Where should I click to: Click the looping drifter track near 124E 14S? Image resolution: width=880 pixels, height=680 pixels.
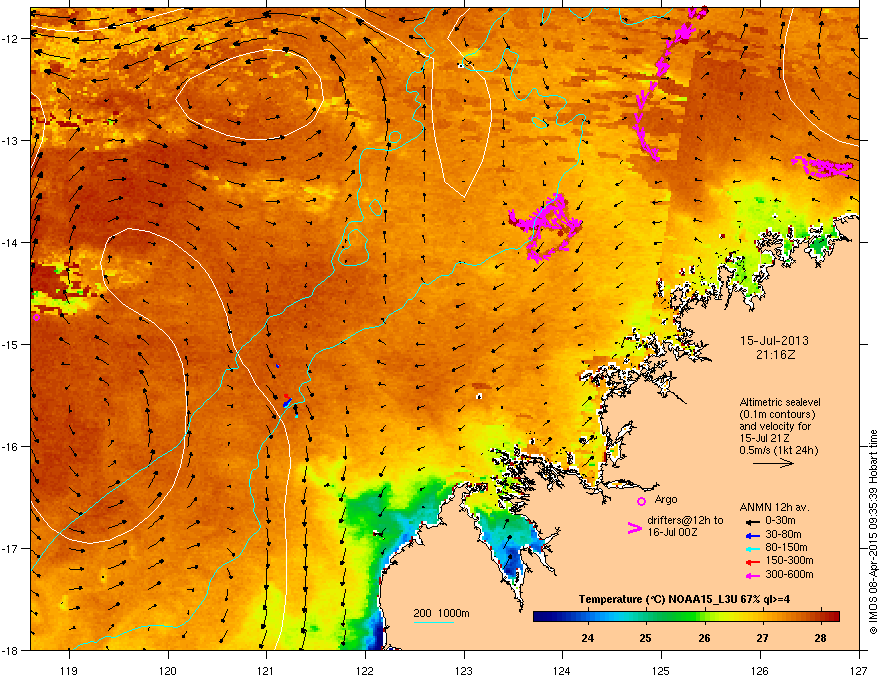546,226
